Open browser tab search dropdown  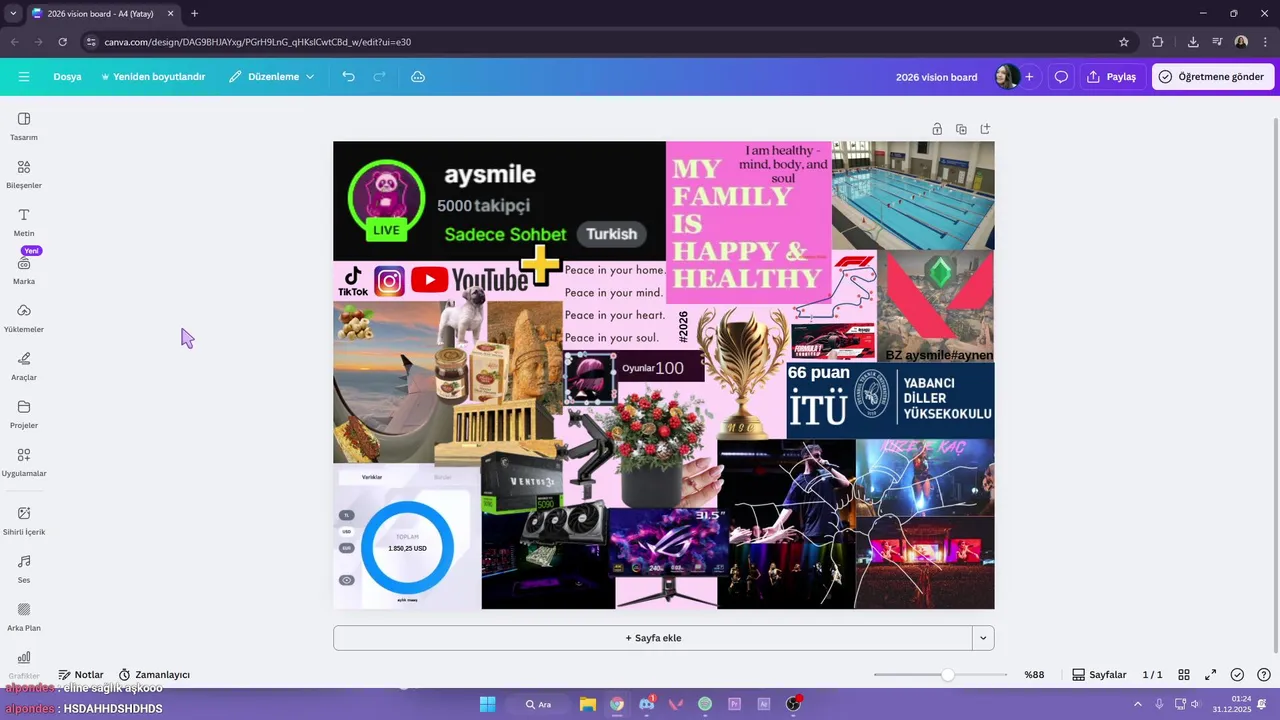click(13, 13)
